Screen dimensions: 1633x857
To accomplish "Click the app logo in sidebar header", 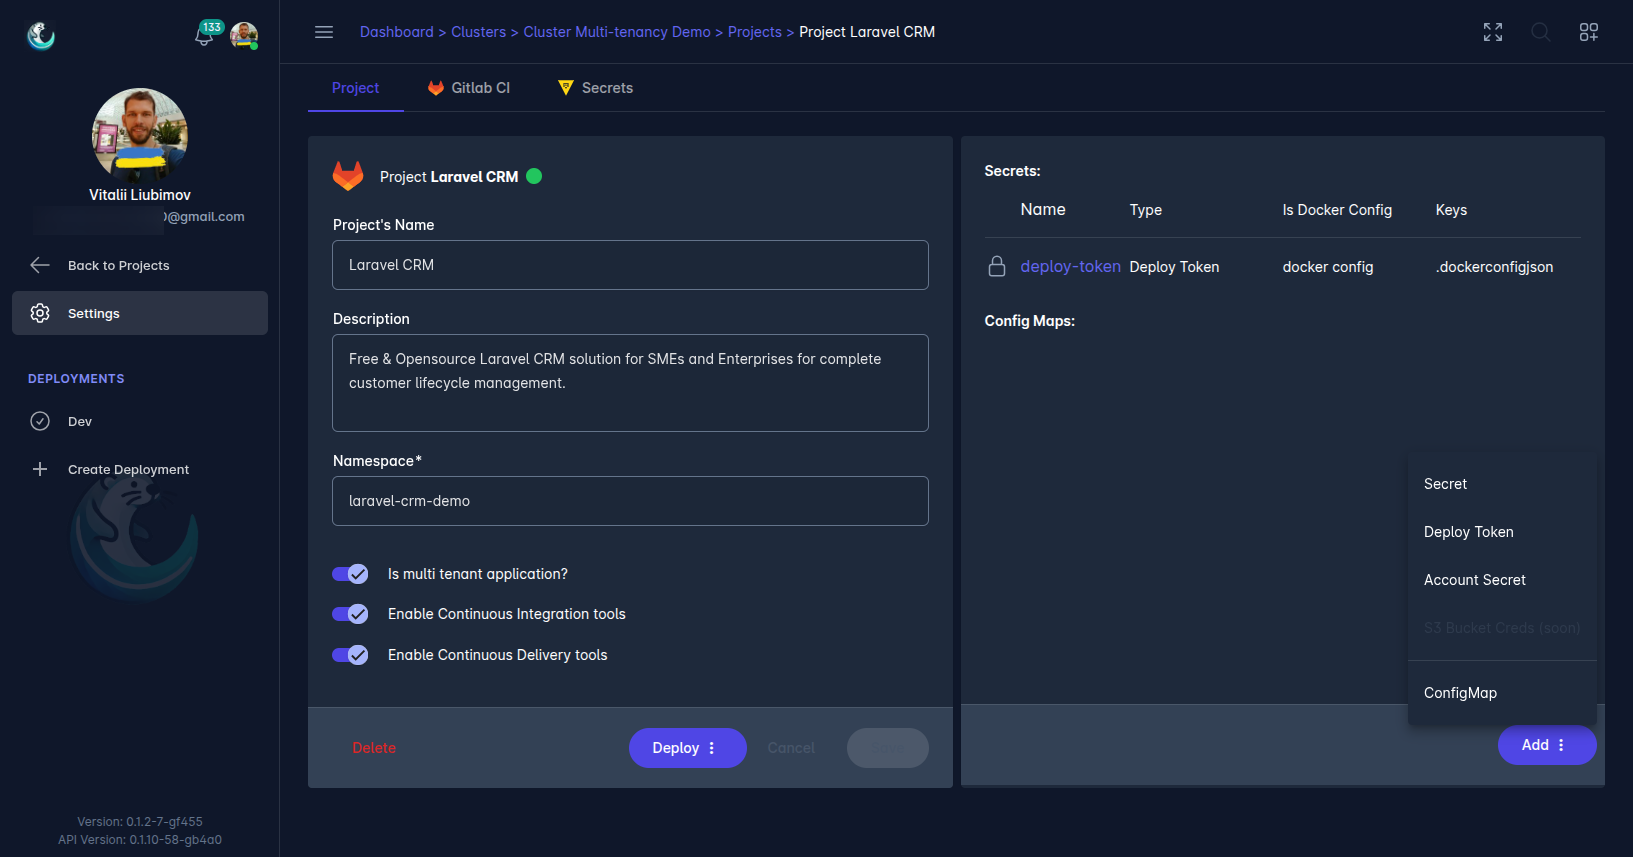I will [x=41, y=36].
